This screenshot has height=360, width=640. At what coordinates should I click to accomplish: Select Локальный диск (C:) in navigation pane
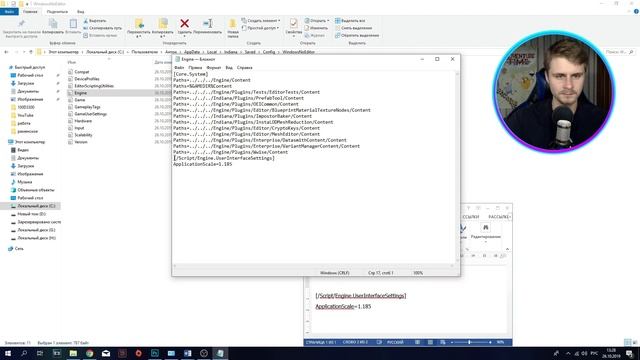pos(36,206)
